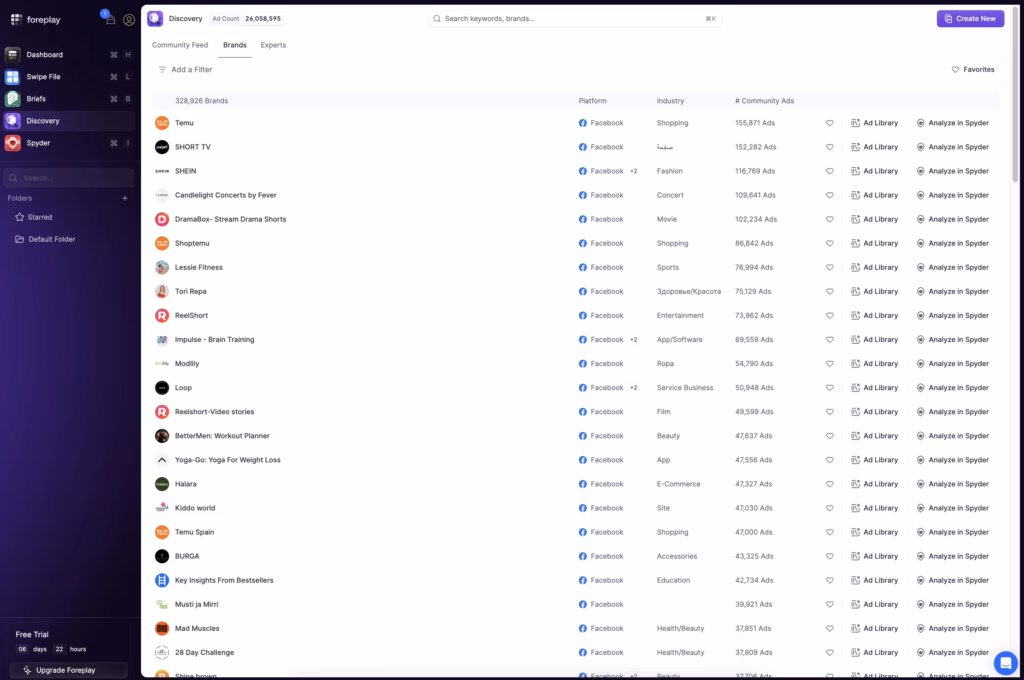Add a new folder with plus
Screen dimensions: 1024x680
(125, 198)
